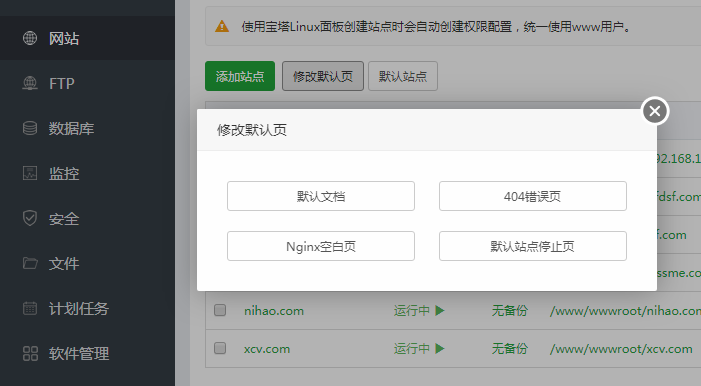Open the nihao.com site link

274,311
